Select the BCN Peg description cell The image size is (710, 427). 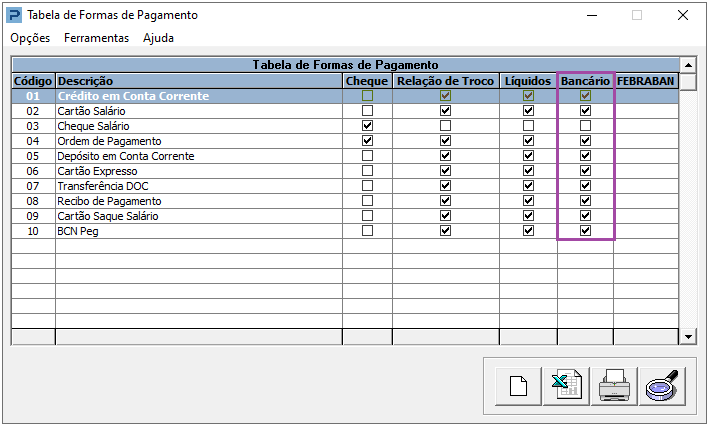[x=199, y=231]
